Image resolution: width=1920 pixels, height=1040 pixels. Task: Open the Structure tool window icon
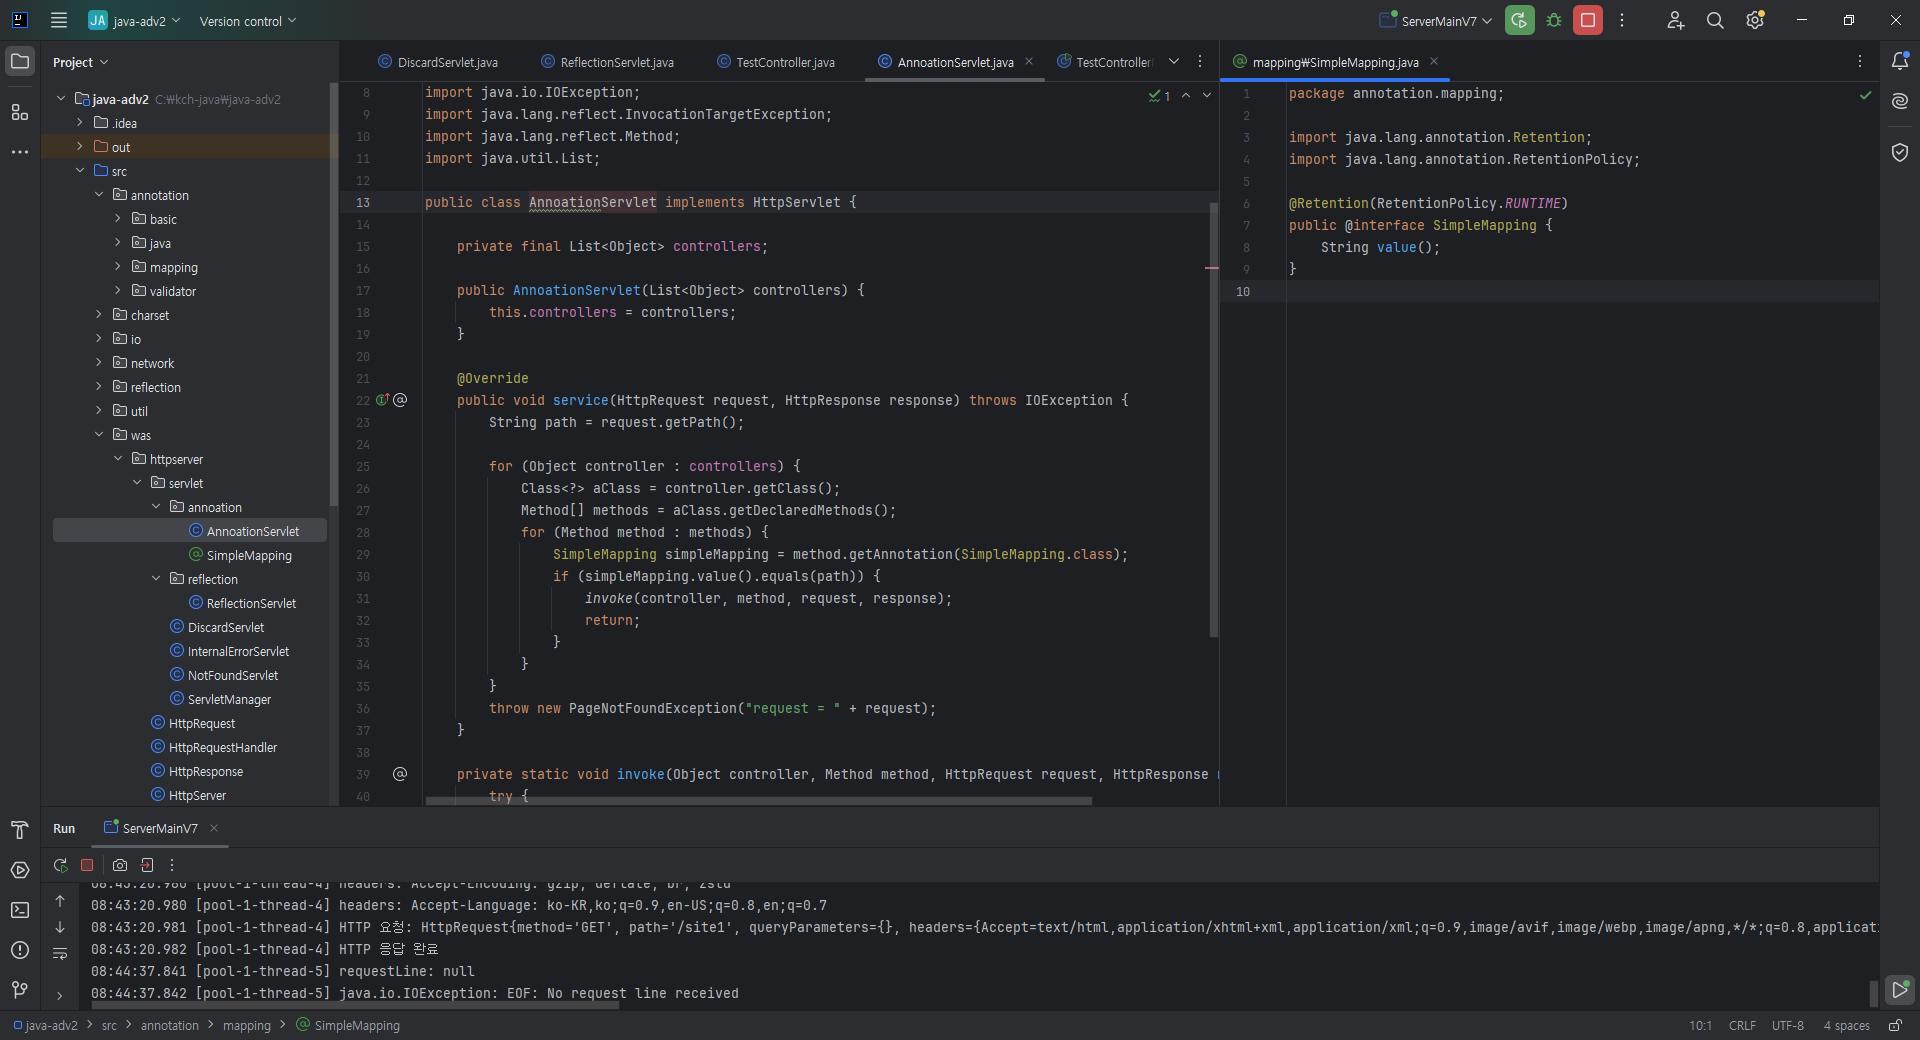[20, 112]
